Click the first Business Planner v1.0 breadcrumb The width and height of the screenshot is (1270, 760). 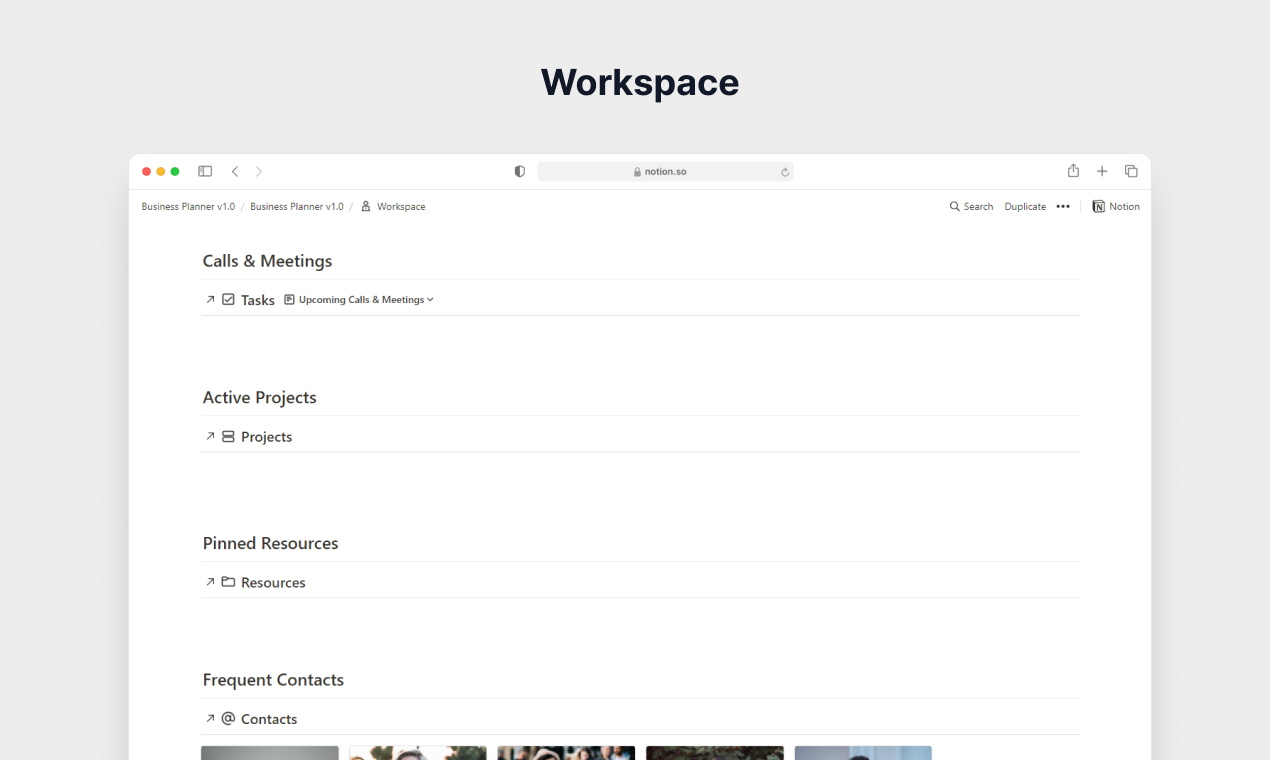click(187, 206)
